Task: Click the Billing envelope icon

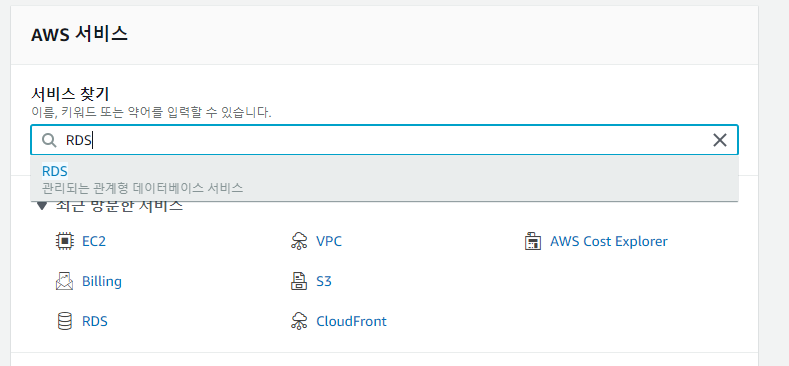Action: (64, 281)
